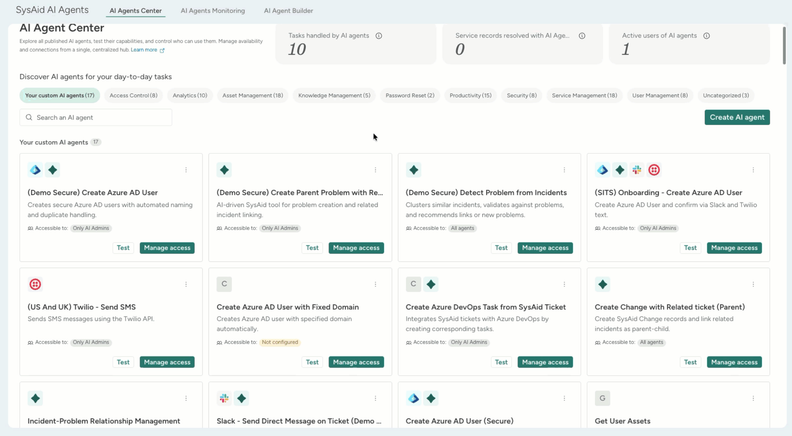Filter by User Management (8) category

point(660,95)
